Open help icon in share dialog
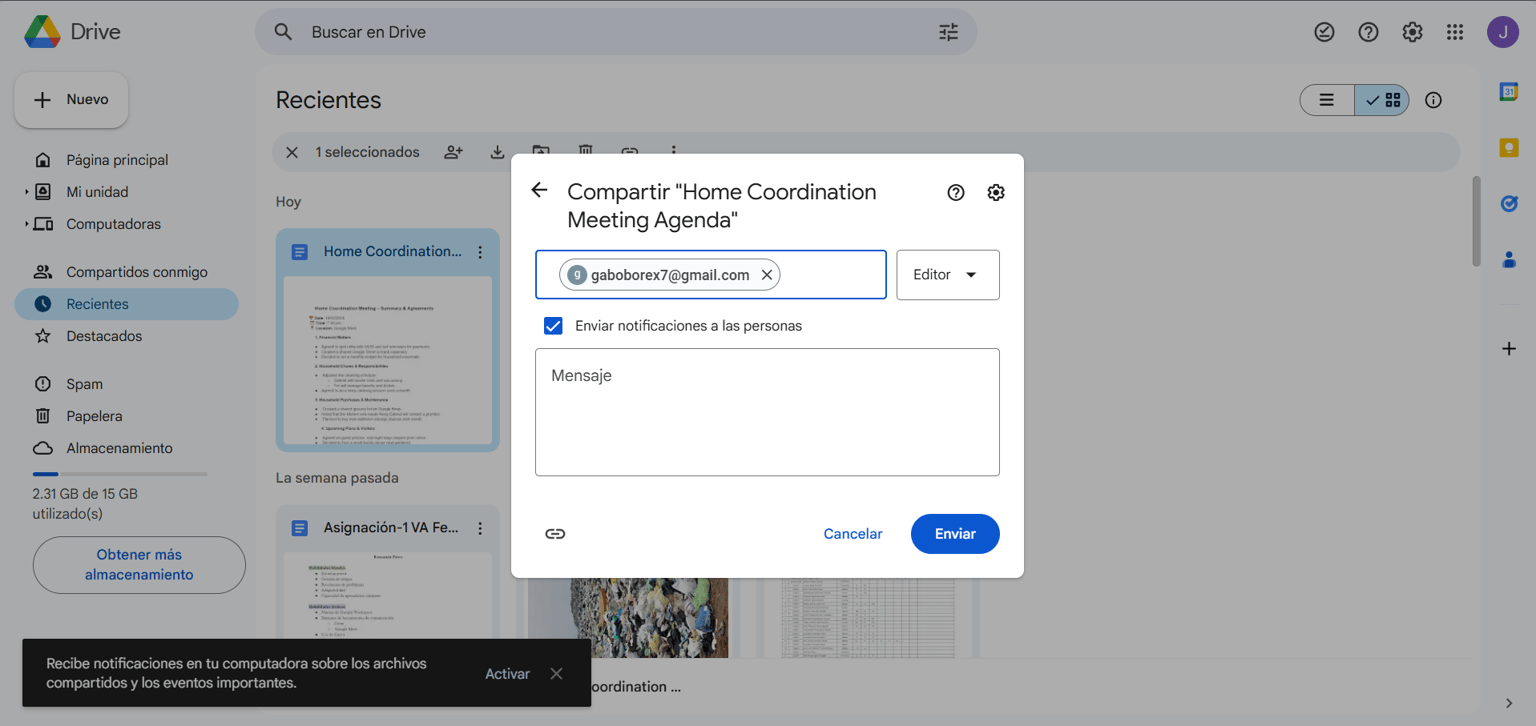1536x726 pixels. tap(956, 193)
